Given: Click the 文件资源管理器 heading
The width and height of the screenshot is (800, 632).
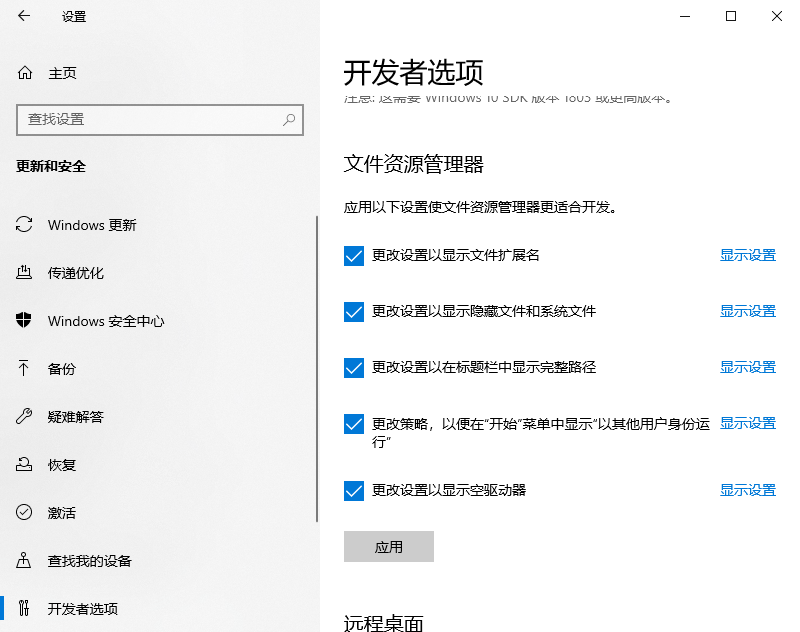Looking at the screenshot, I should coord(414,164).
